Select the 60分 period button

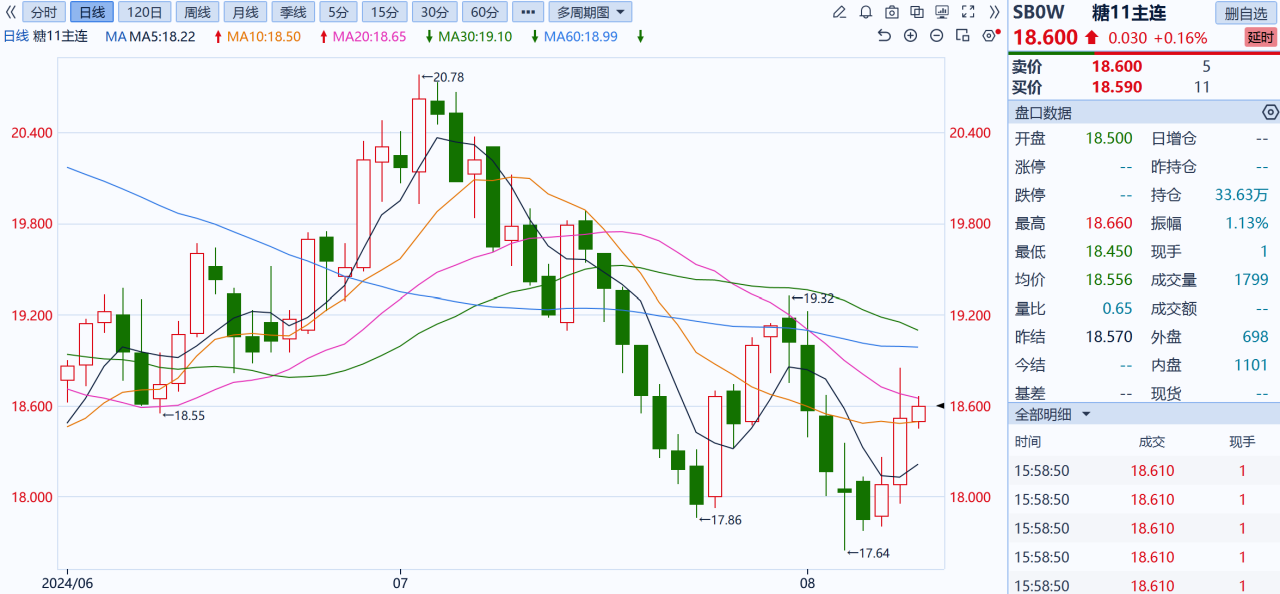[x=484, y=13]
